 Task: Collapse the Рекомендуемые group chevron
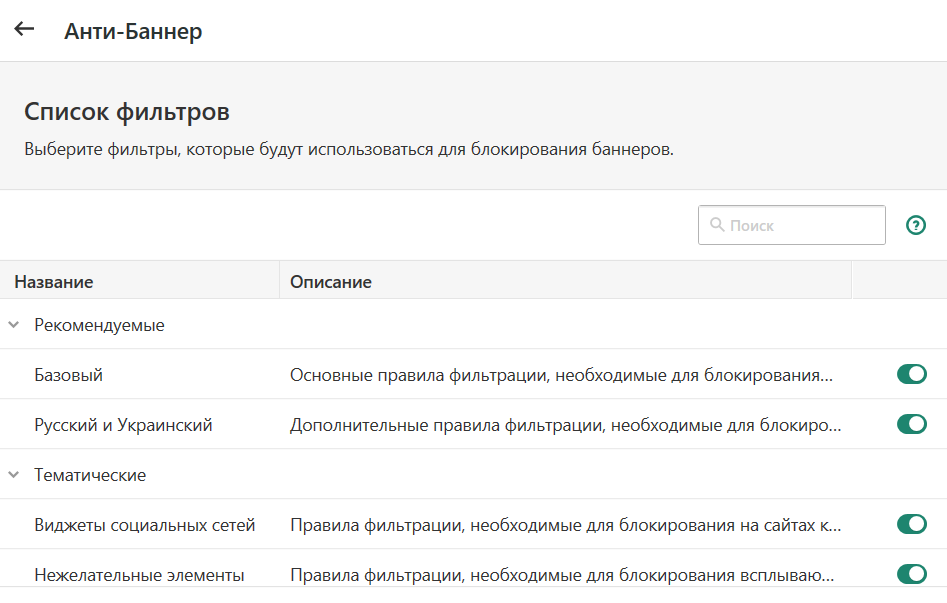tap(14, 325)
